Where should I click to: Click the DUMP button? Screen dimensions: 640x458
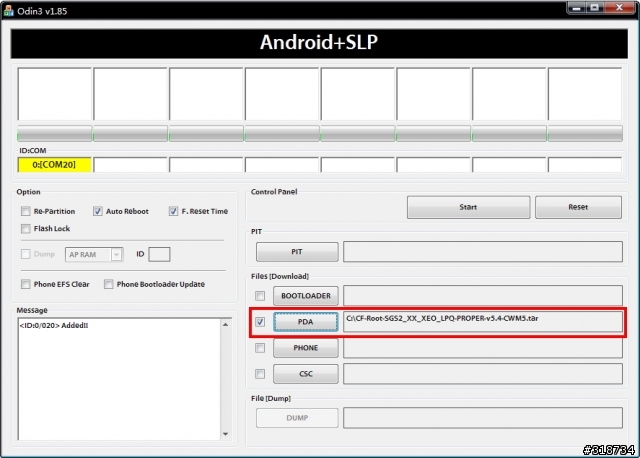click(297, 418)
